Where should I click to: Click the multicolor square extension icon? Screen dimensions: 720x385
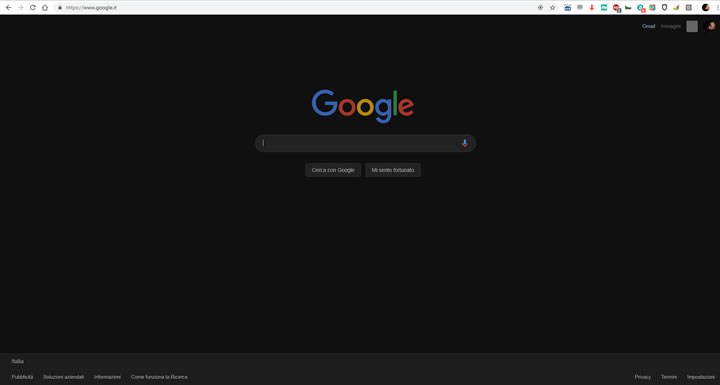tap(652, 7)
